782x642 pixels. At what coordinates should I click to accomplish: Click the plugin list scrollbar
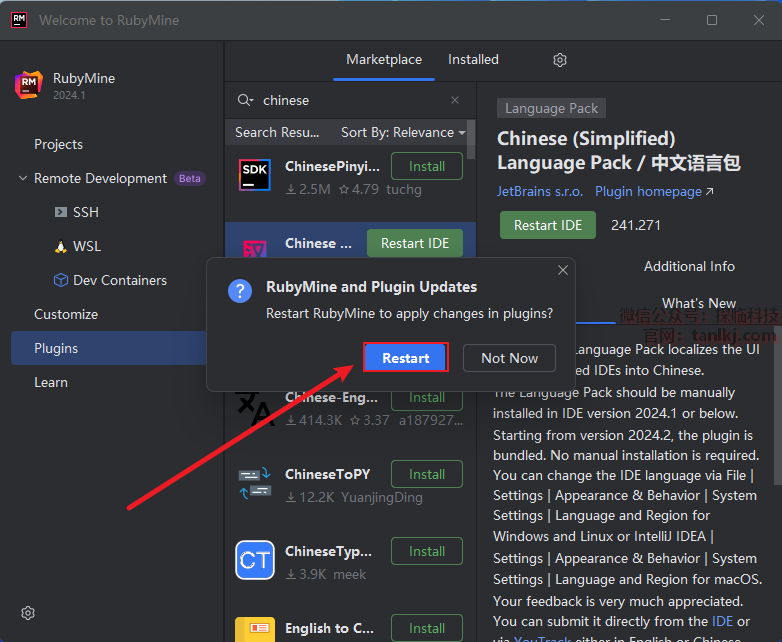470,139
